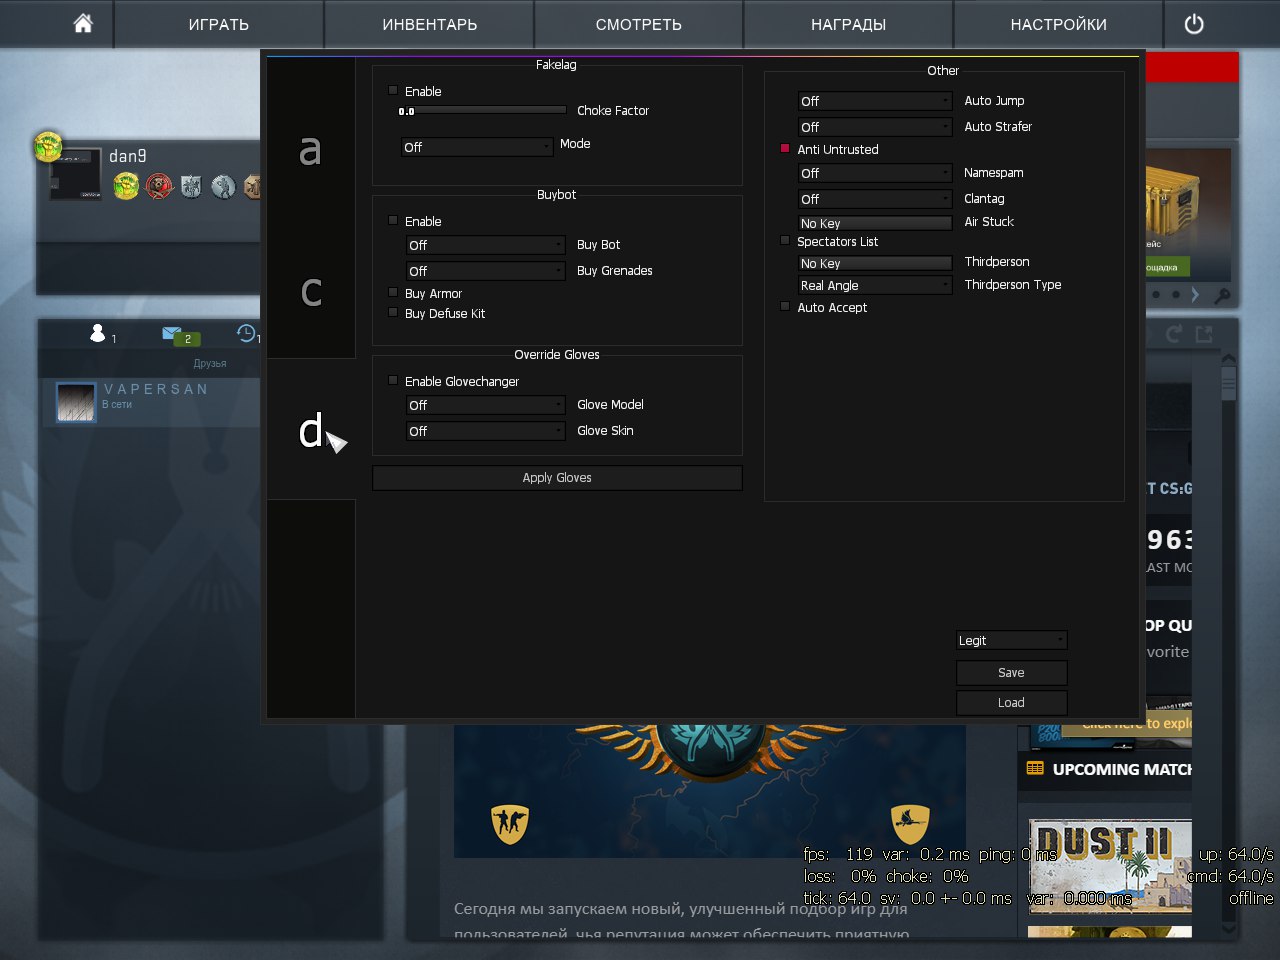The height and width of the screenshot is (960, 1280).
Task: Open the Auto Strafer dropdown
Action: click(875, 127)
